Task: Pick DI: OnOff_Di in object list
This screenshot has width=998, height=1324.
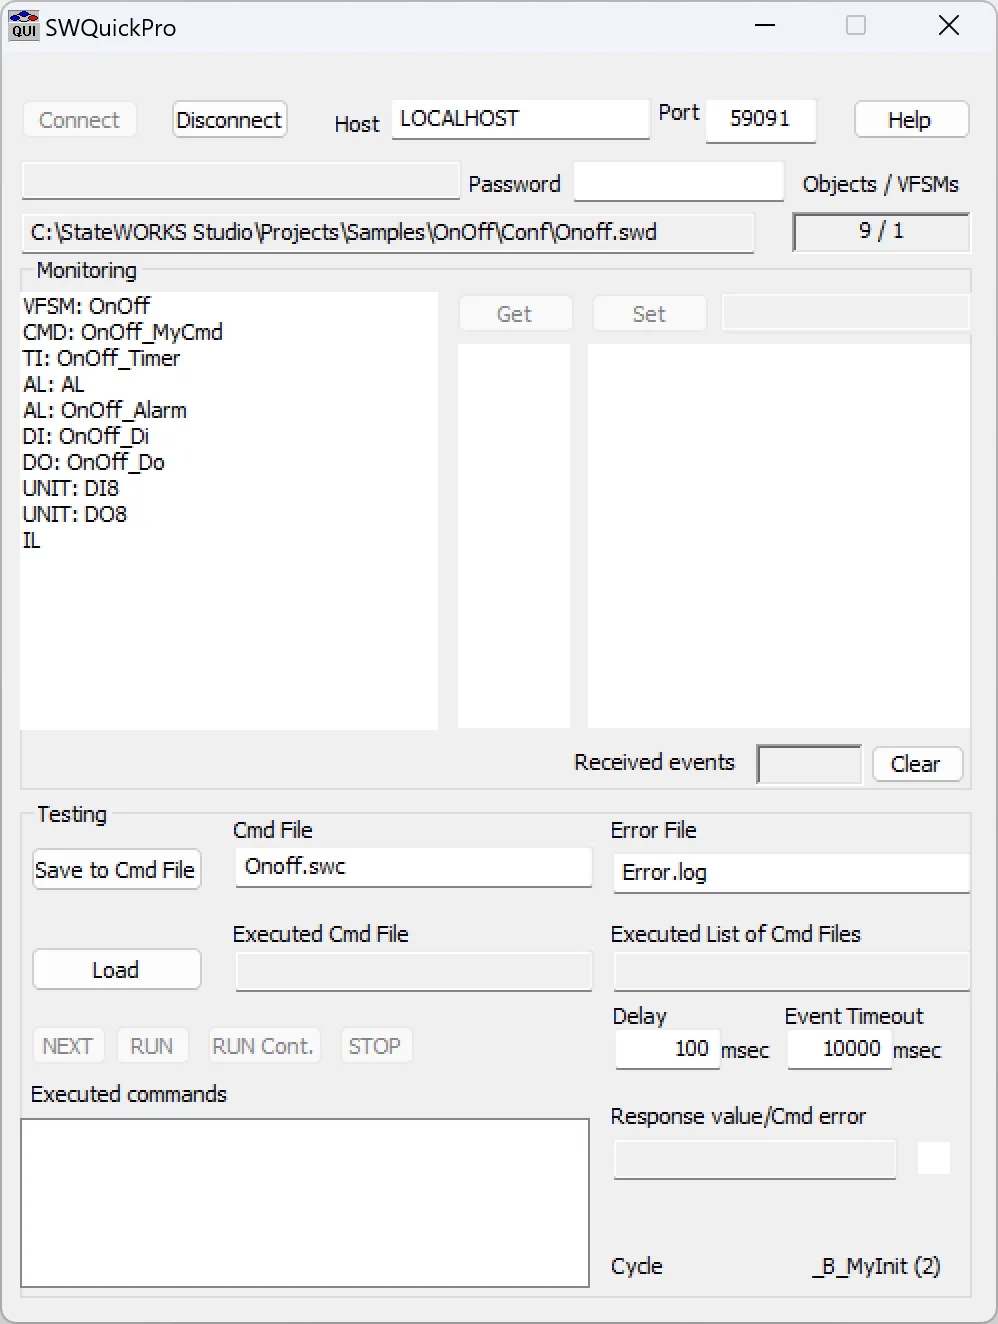Action: (x=86, y=436)
